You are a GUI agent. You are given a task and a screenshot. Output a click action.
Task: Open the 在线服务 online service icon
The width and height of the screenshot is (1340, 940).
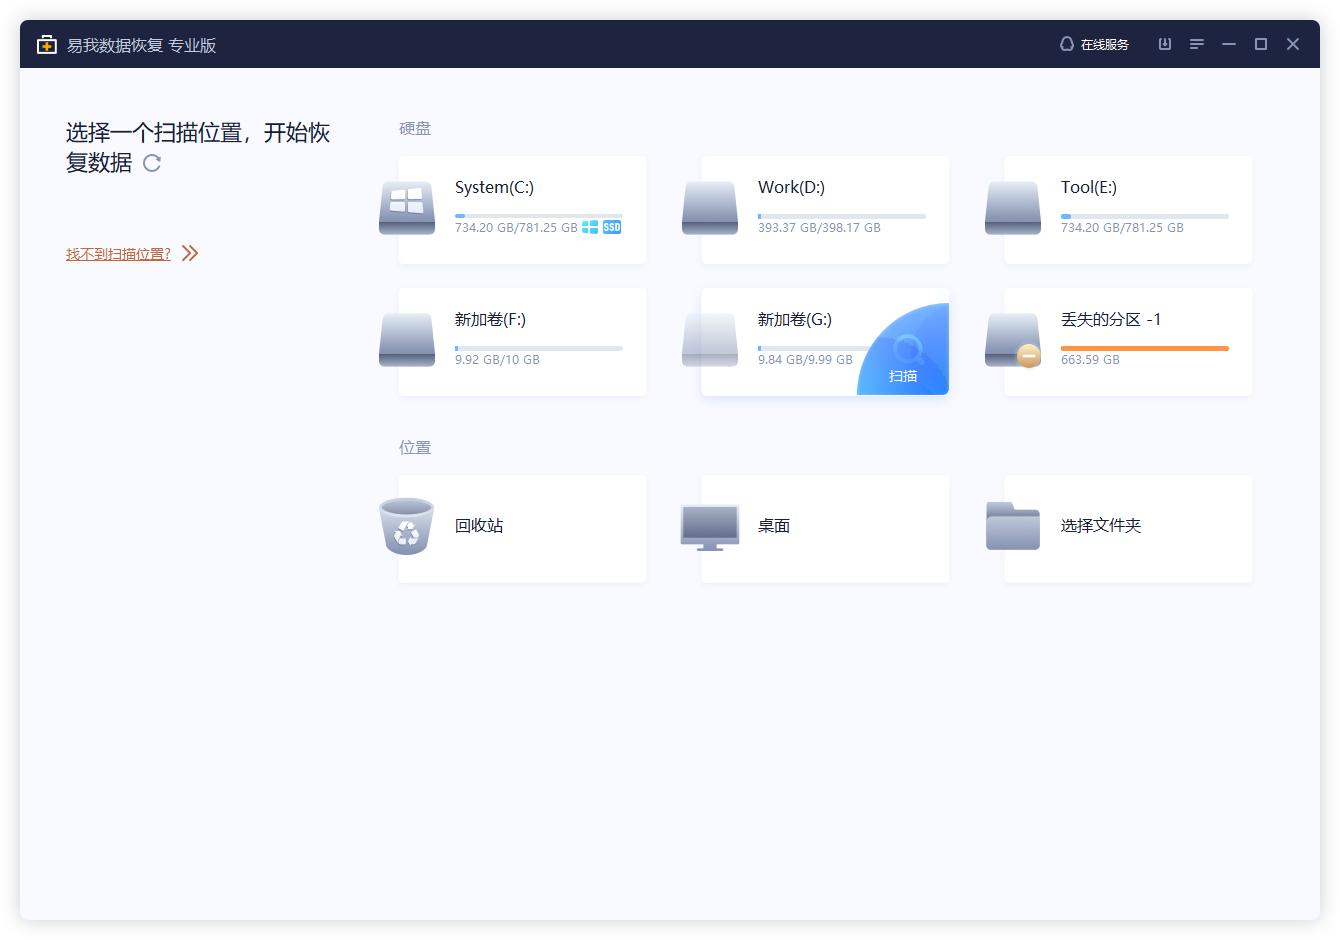point(1066,44)
